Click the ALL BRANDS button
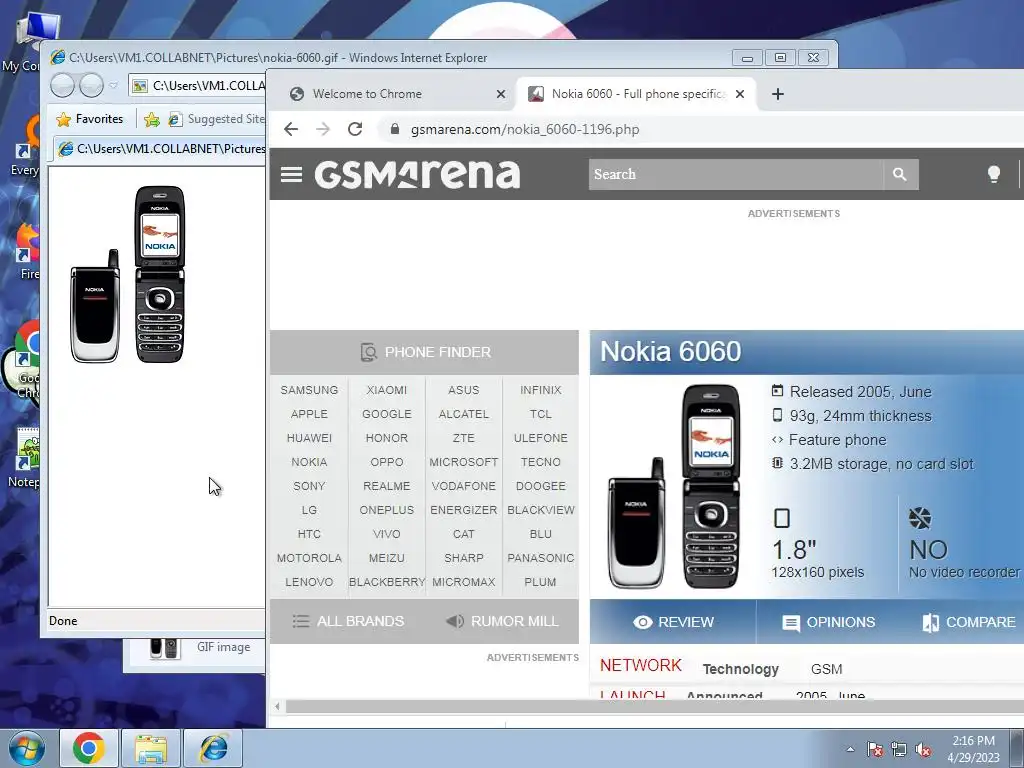The height and width of the screenshot is (768, 1024). pos(347,621)
